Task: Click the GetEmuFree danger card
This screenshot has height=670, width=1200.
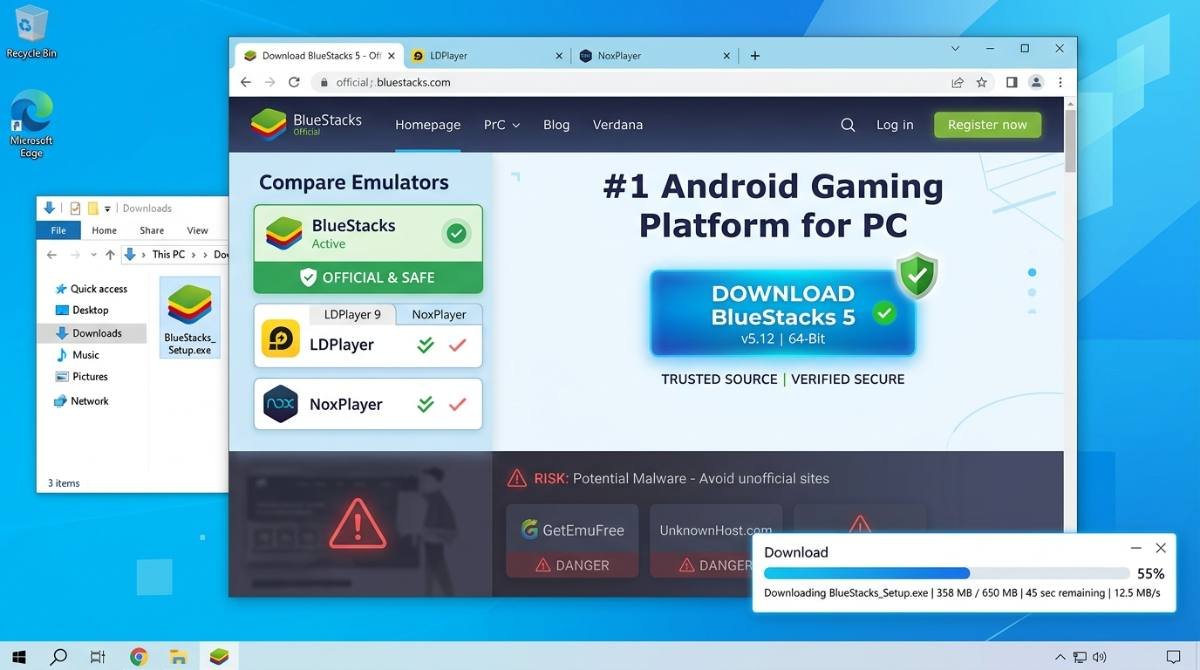Action: [573, 541]
